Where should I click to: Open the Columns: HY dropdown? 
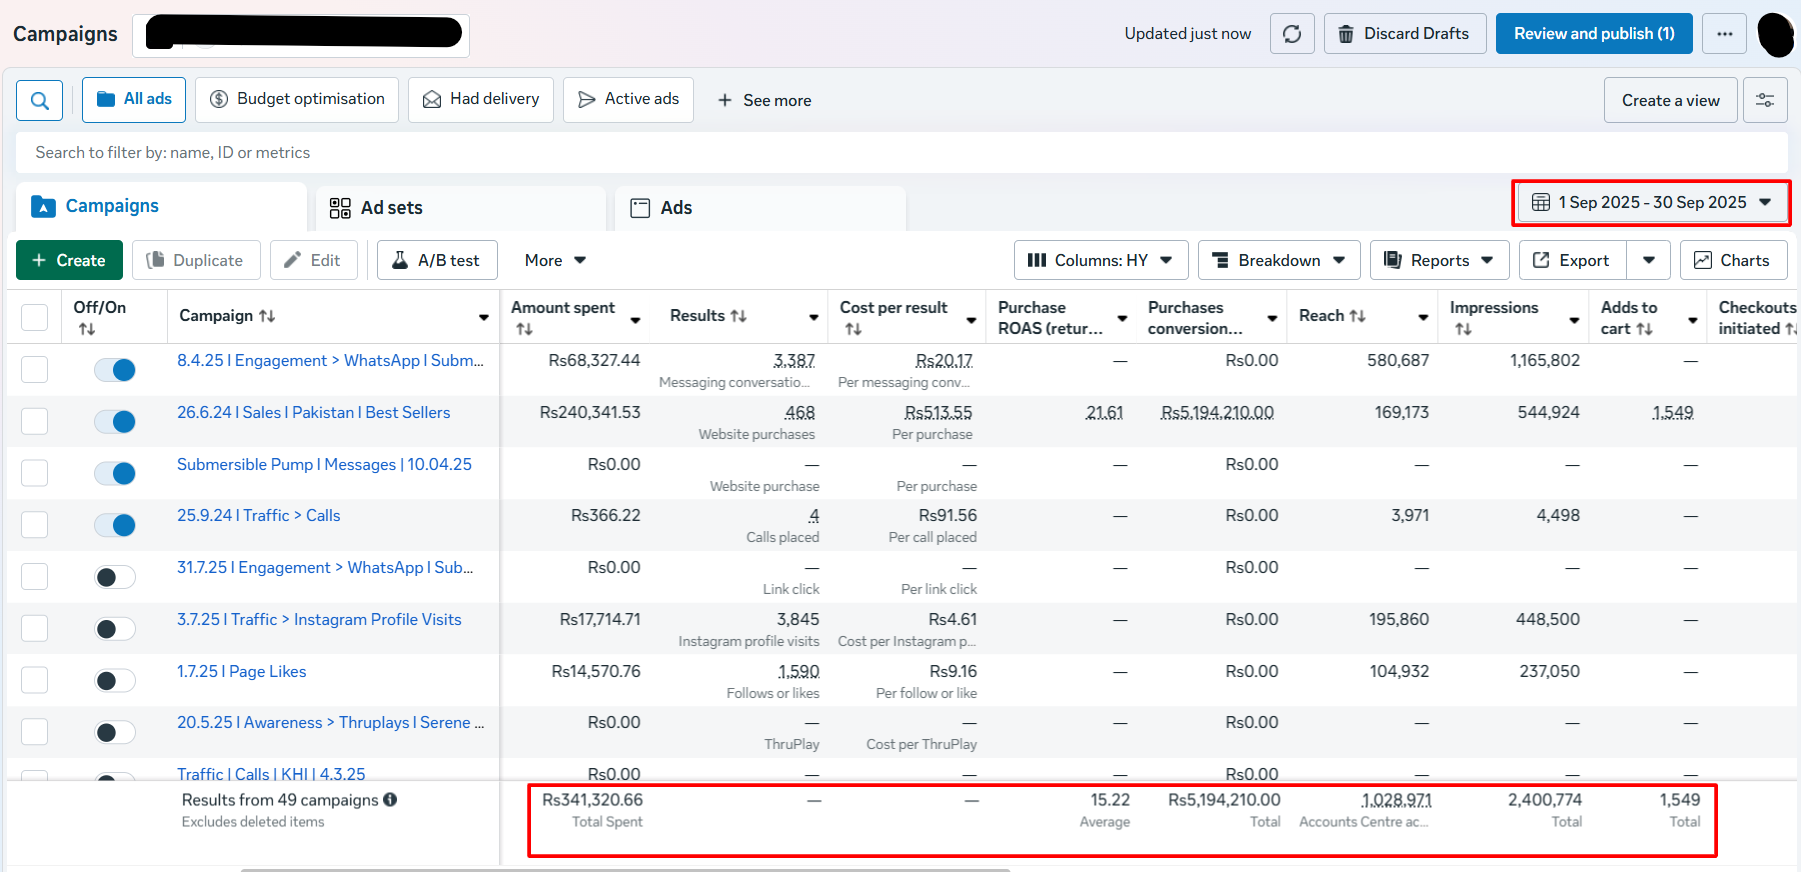1101,261
